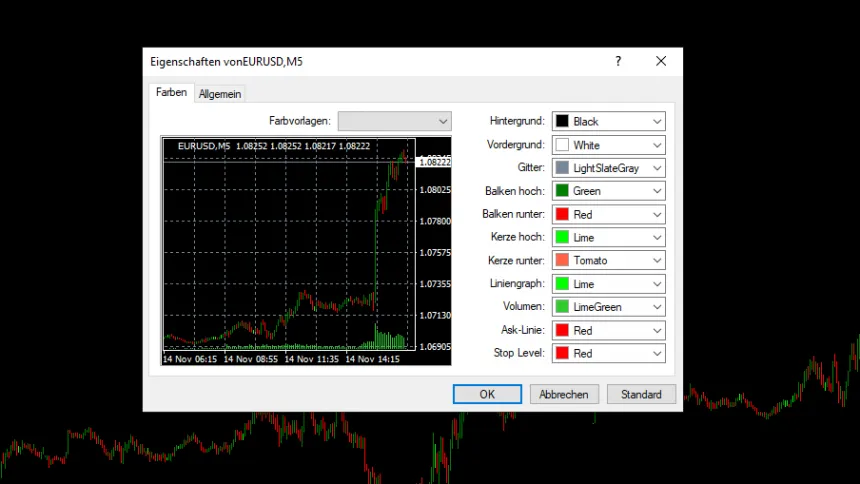The image size is (860, 484).
Task: Click the Kerze runter Tomato swatch
Action: (x=562, y=261)
